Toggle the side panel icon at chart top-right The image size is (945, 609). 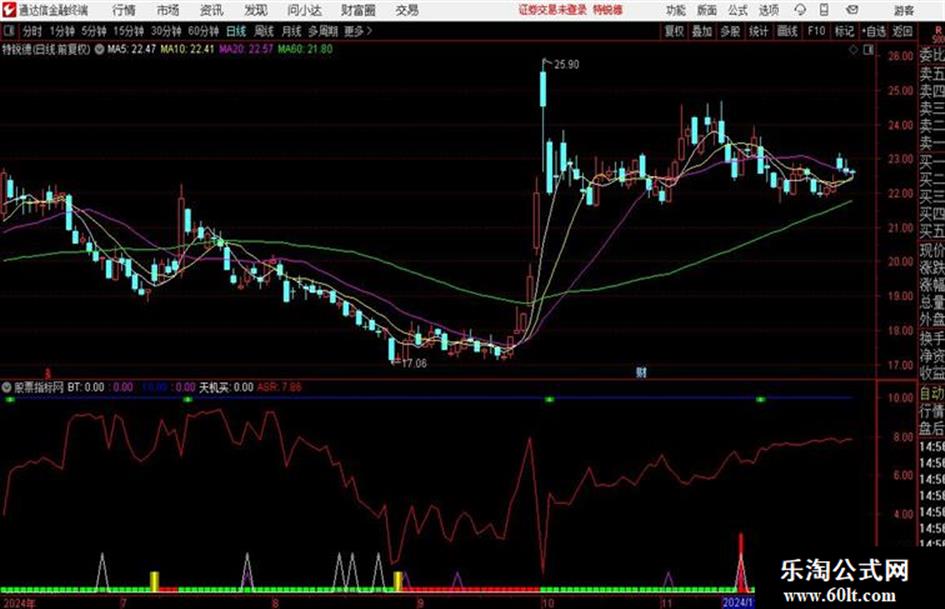(868, 50)
